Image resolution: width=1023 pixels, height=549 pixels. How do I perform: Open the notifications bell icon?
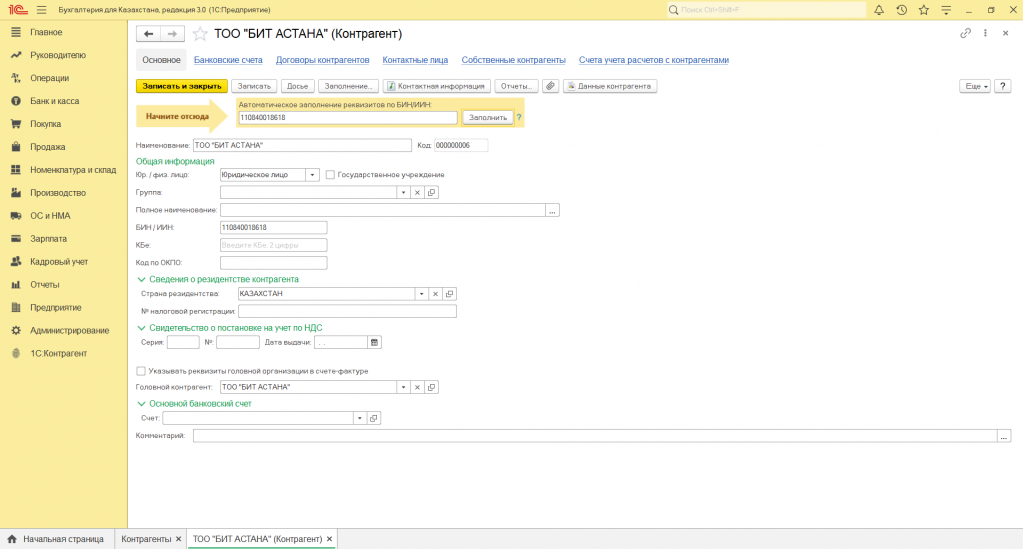(879, 10)
